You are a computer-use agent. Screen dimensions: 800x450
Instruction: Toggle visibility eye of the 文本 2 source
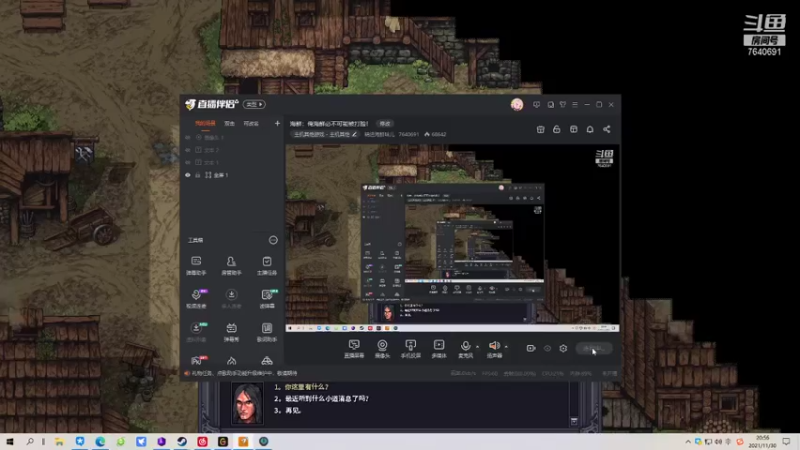point(188,150)
